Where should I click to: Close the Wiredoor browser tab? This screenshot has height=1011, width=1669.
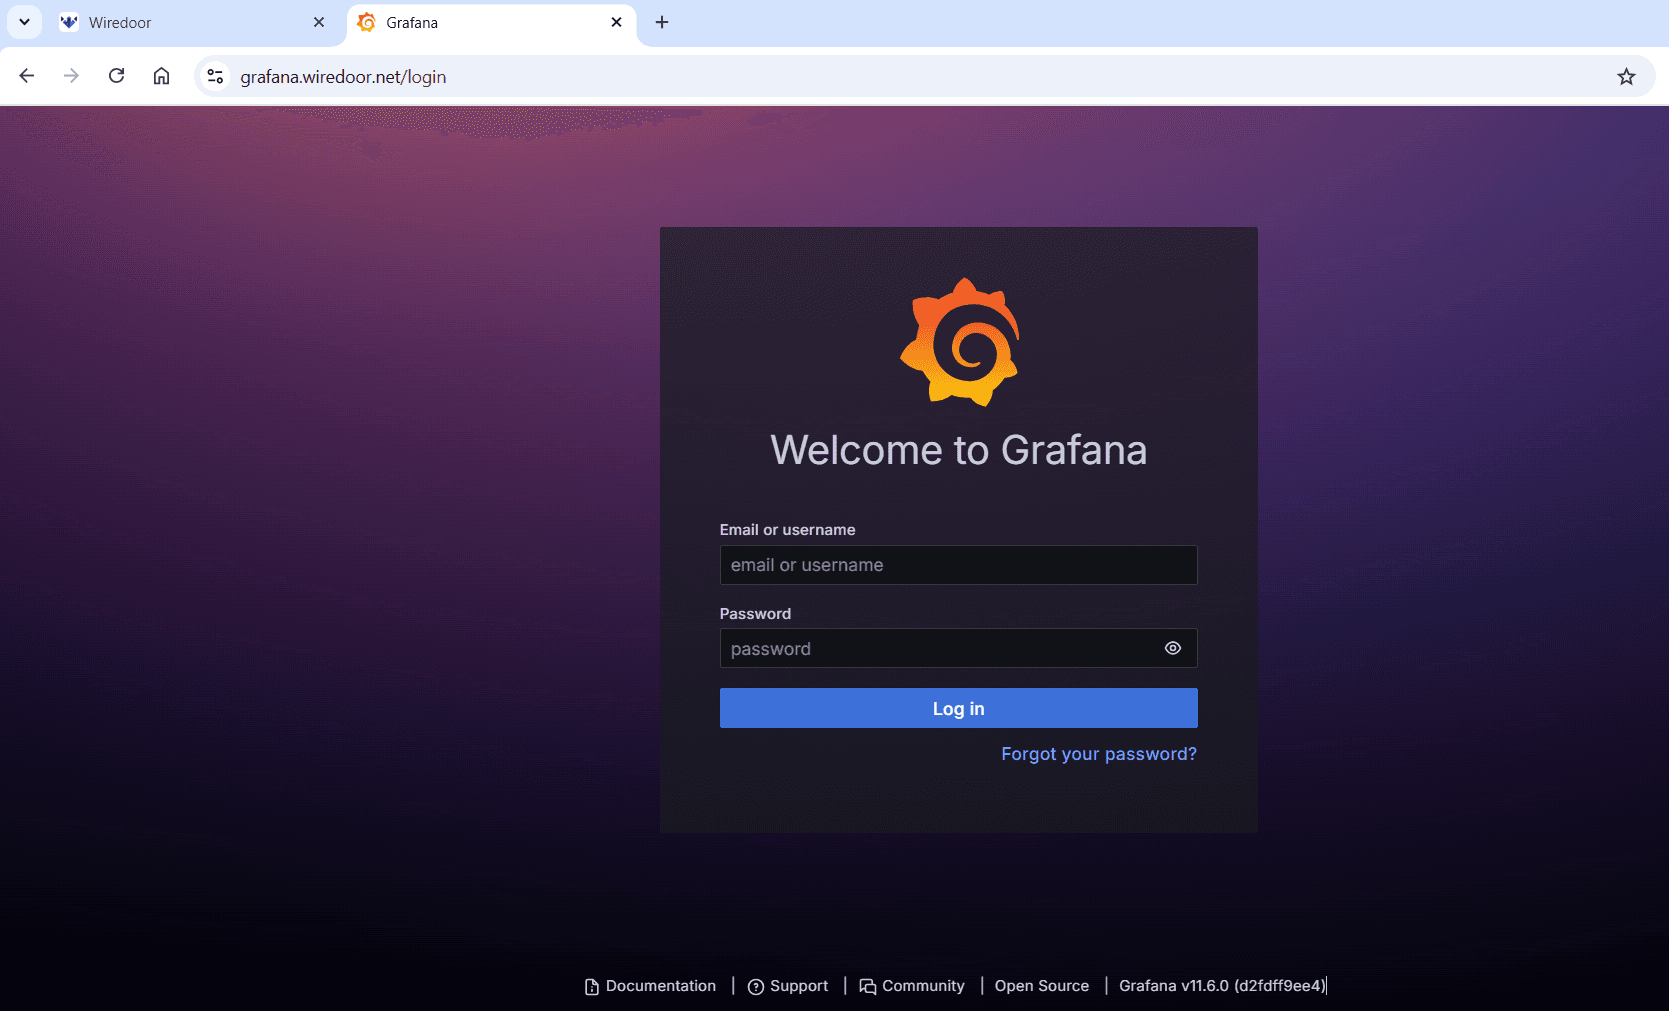coord(319,22)
